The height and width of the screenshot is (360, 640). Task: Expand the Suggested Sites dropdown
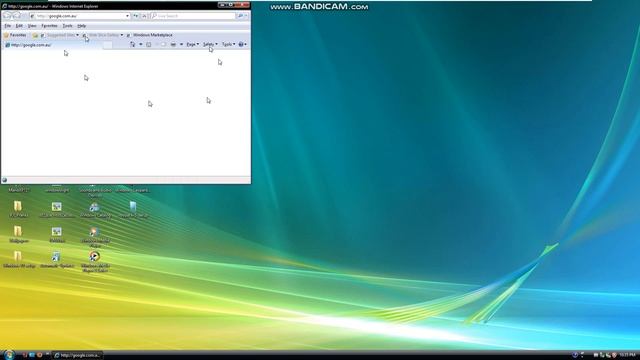78,35
